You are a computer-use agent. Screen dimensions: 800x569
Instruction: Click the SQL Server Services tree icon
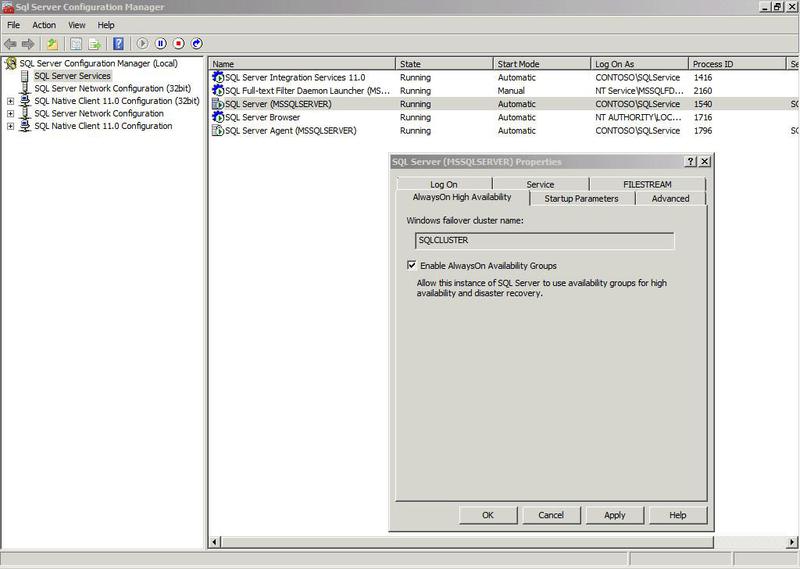point(24,76)
